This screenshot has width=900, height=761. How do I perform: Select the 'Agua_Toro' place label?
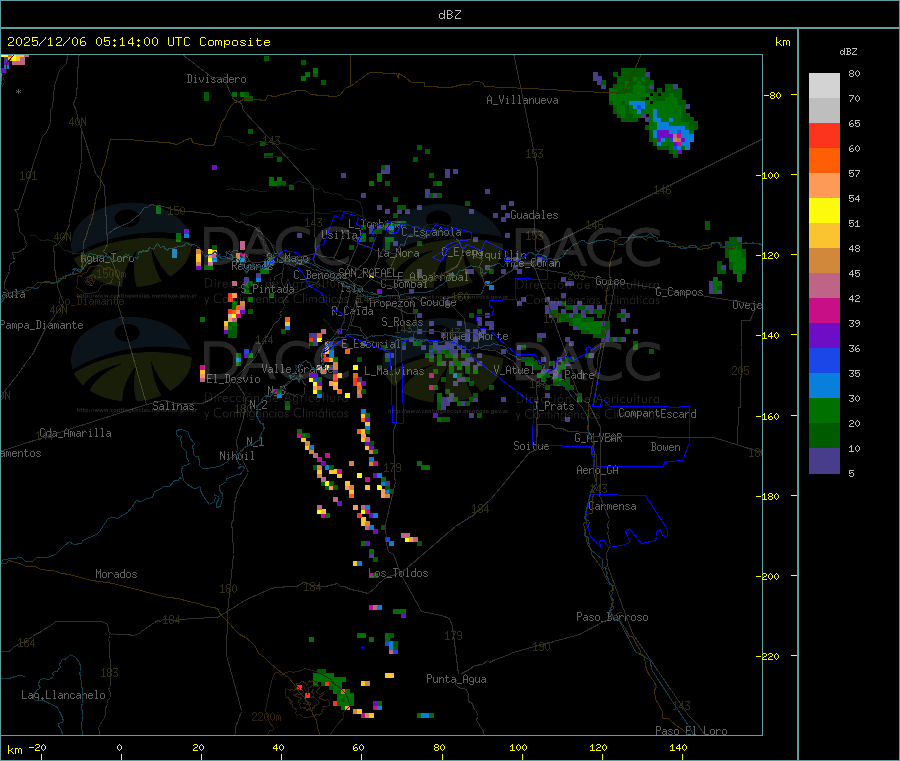(107, 258)
